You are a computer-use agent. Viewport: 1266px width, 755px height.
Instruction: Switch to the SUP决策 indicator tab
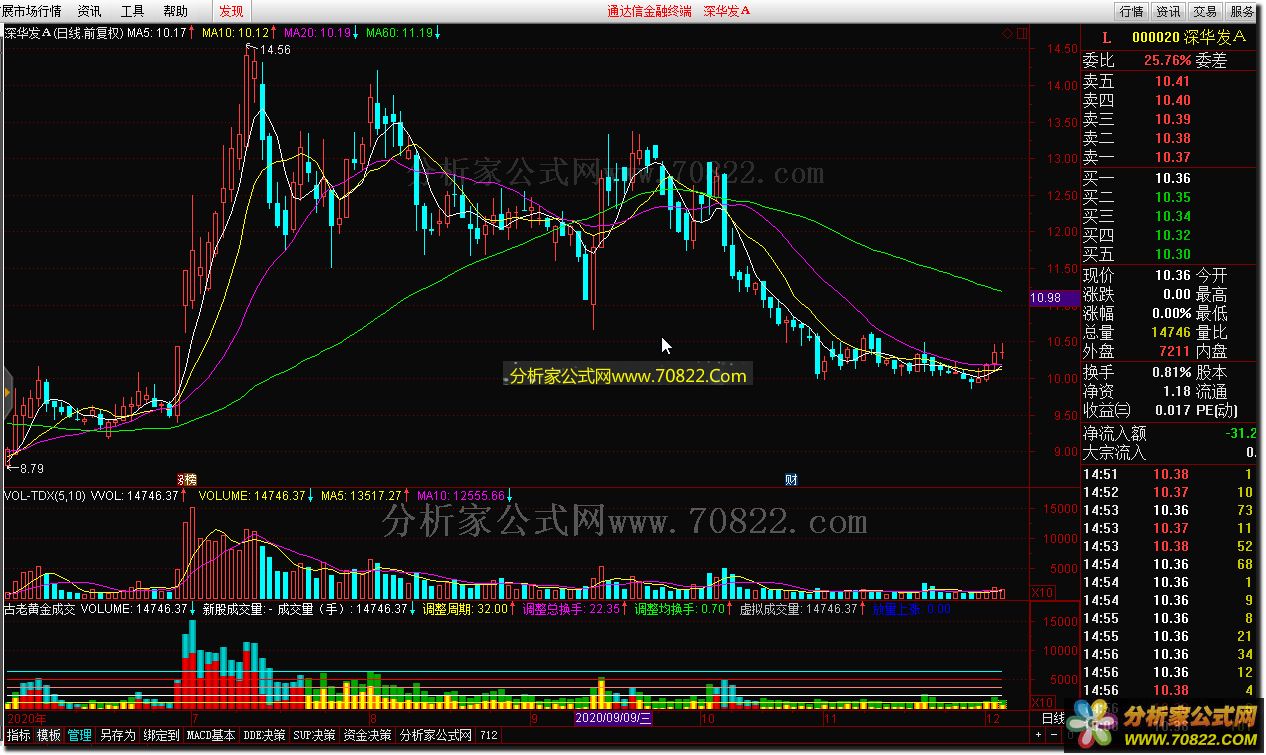pos(314,735)
